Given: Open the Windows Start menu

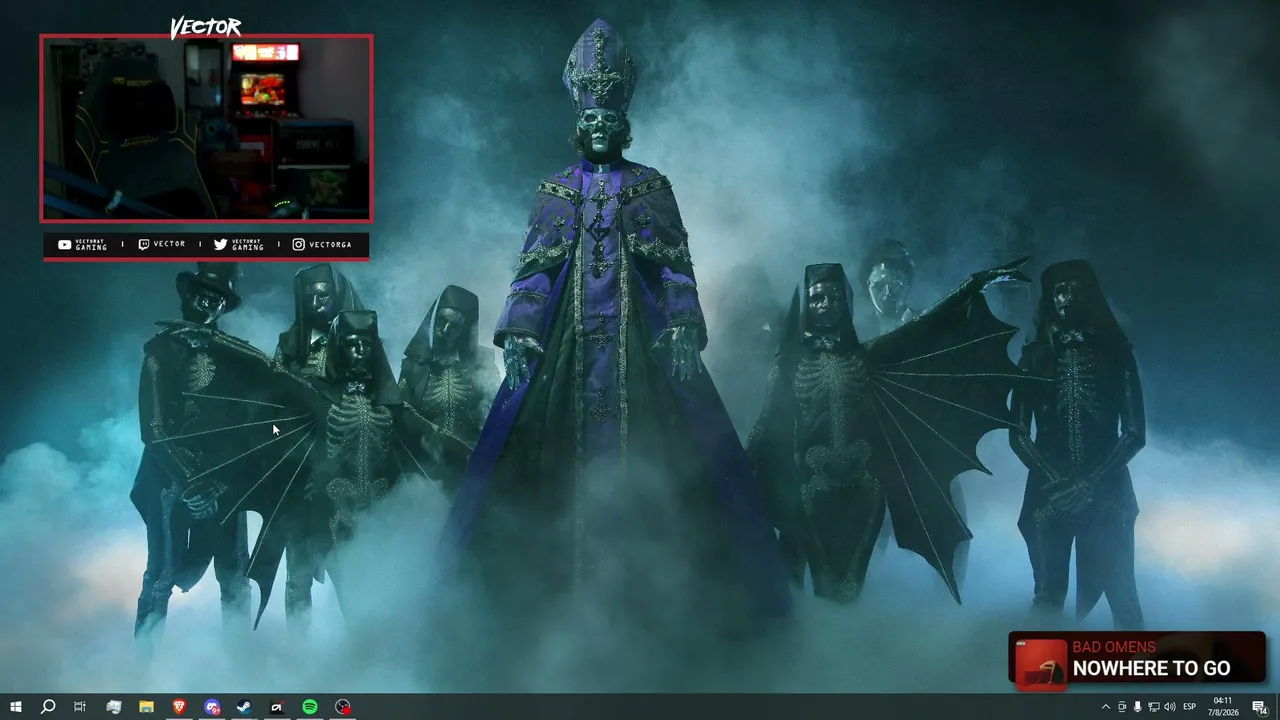Looking at the screenshot, I should 16,707.
